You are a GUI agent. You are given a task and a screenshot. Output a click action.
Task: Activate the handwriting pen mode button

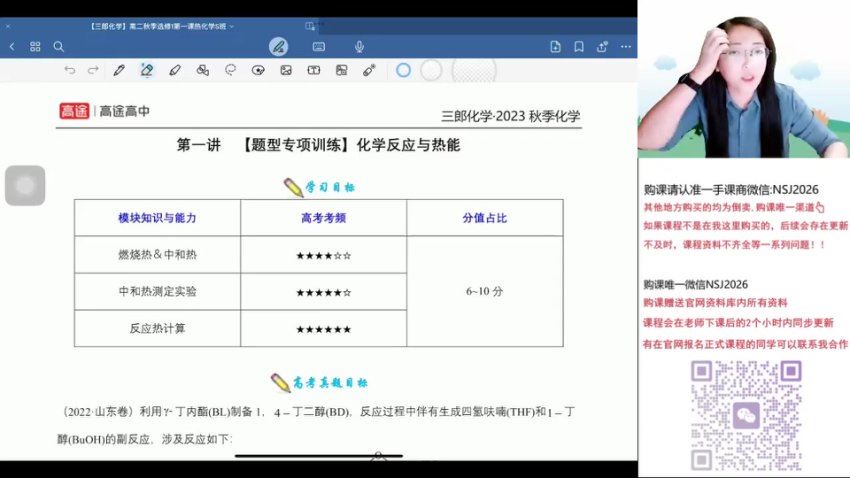point(279,47)
